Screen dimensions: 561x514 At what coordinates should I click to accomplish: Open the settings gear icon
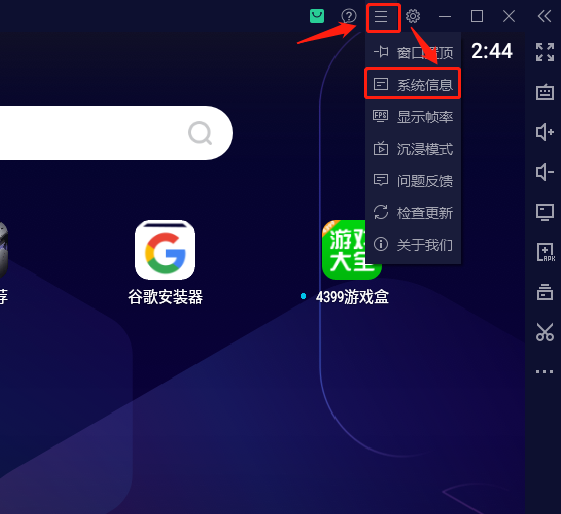[413, 16]
